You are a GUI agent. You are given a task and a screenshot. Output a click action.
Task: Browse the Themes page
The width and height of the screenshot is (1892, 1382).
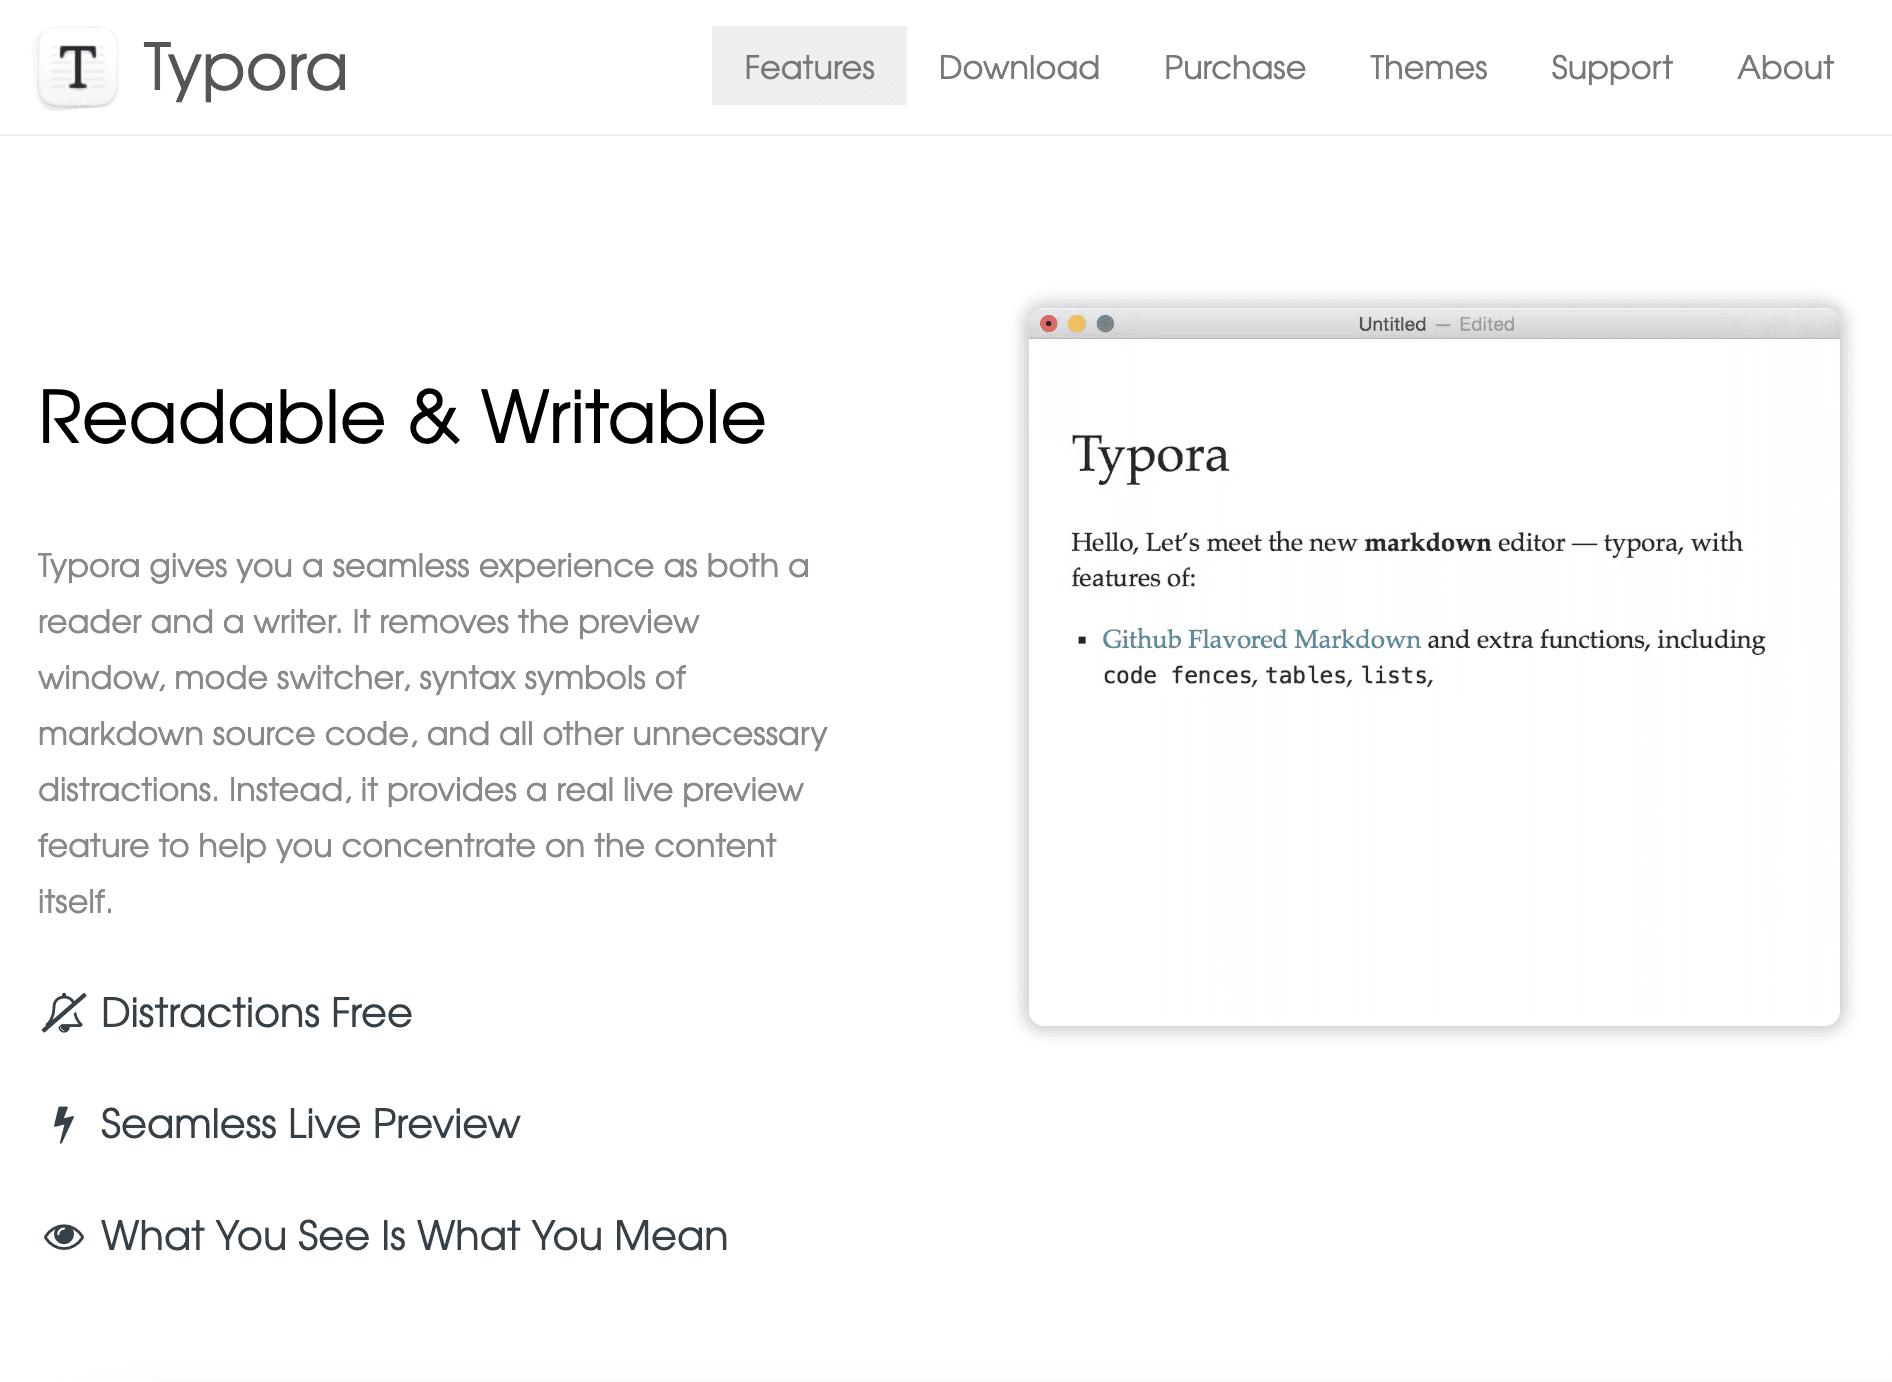click(1428, 67)
